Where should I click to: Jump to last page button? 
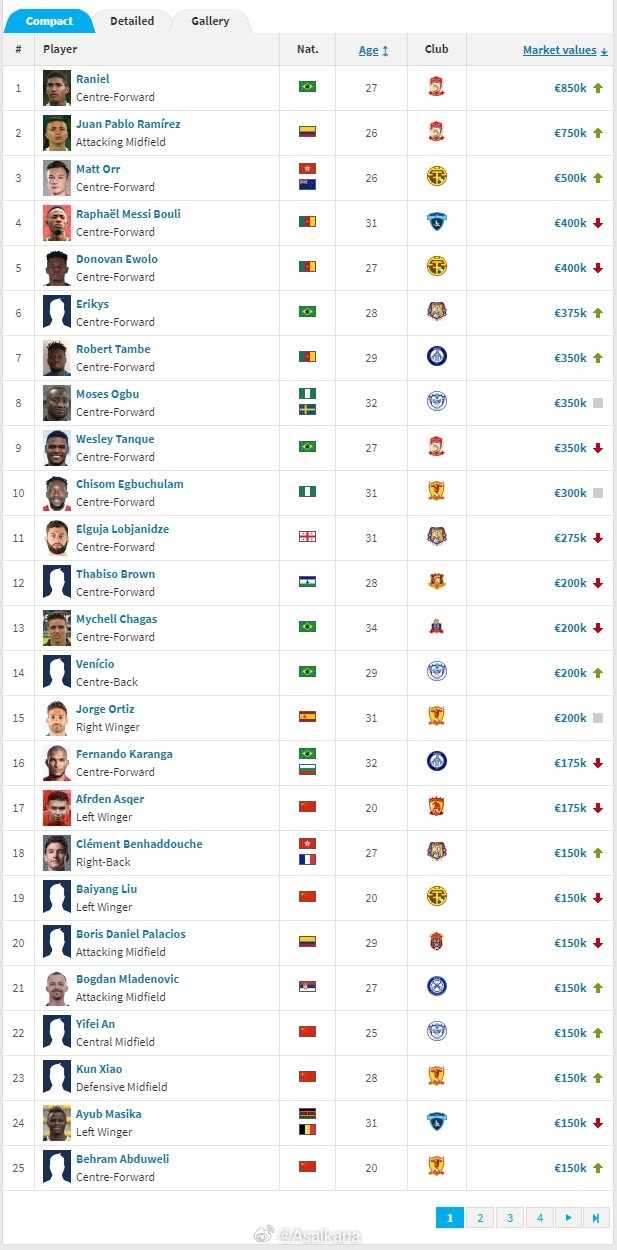coord(597,1218)
